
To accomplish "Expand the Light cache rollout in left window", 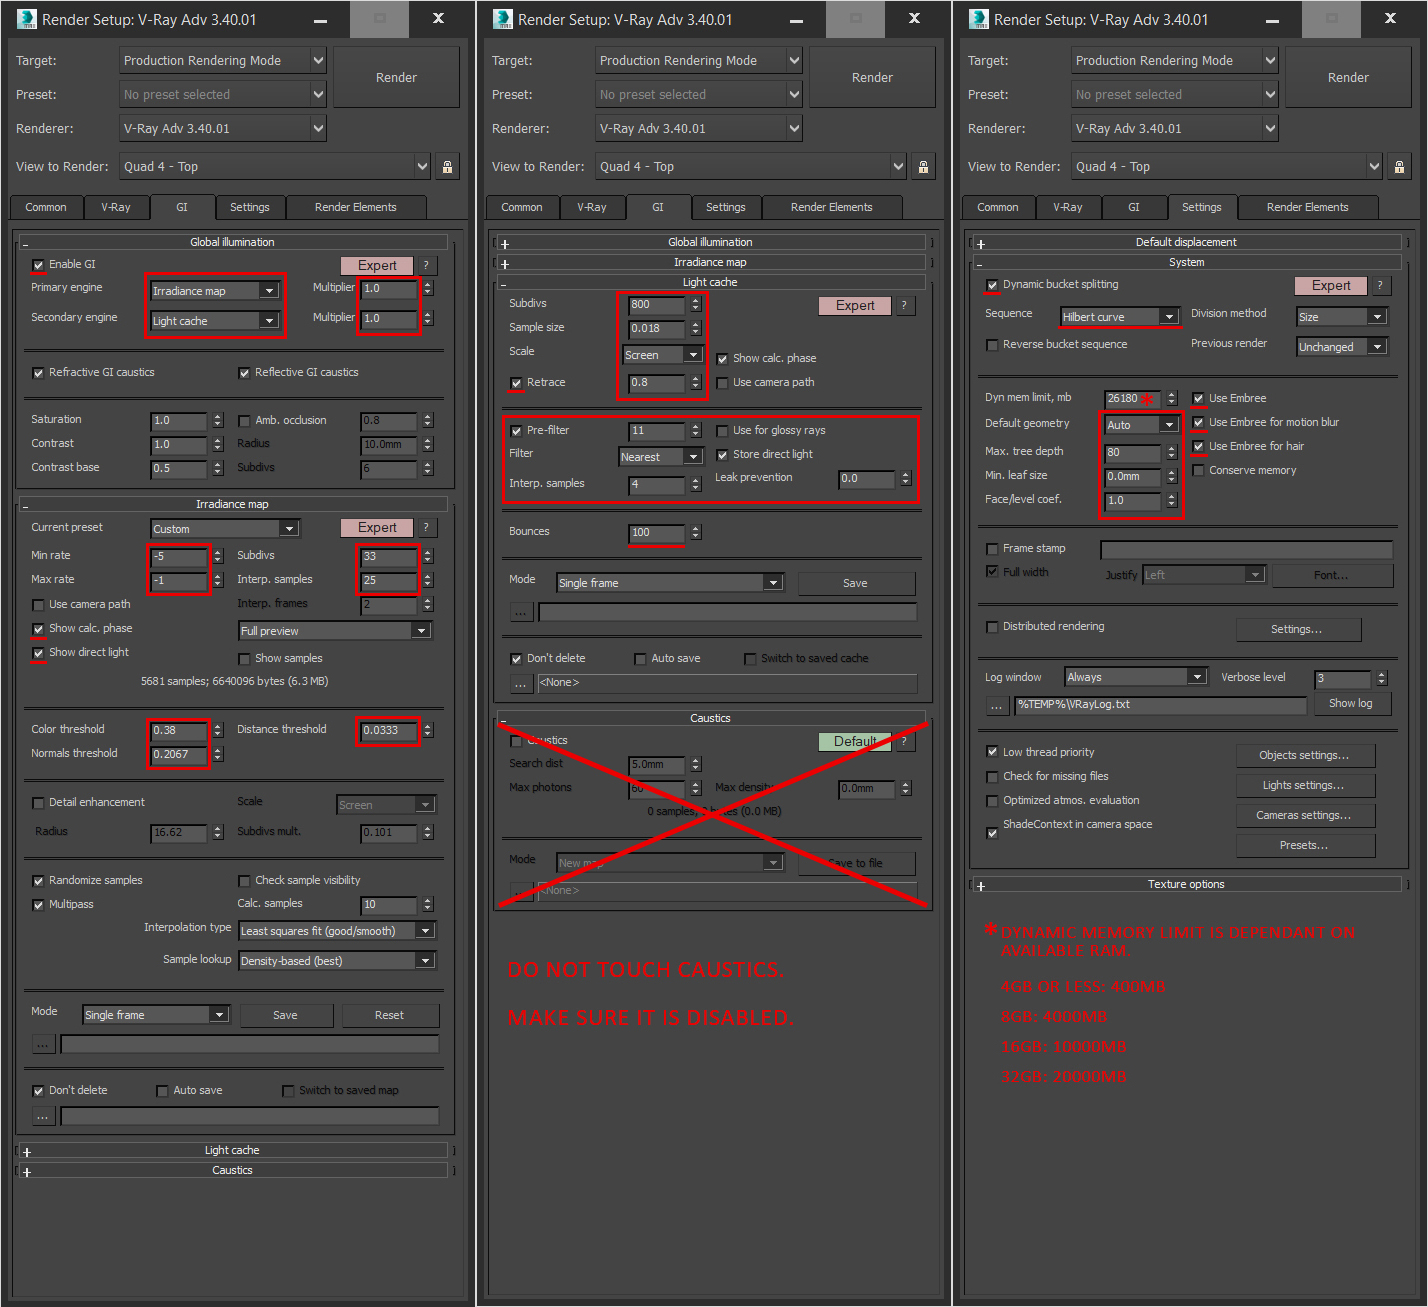I will (232, 1150).
